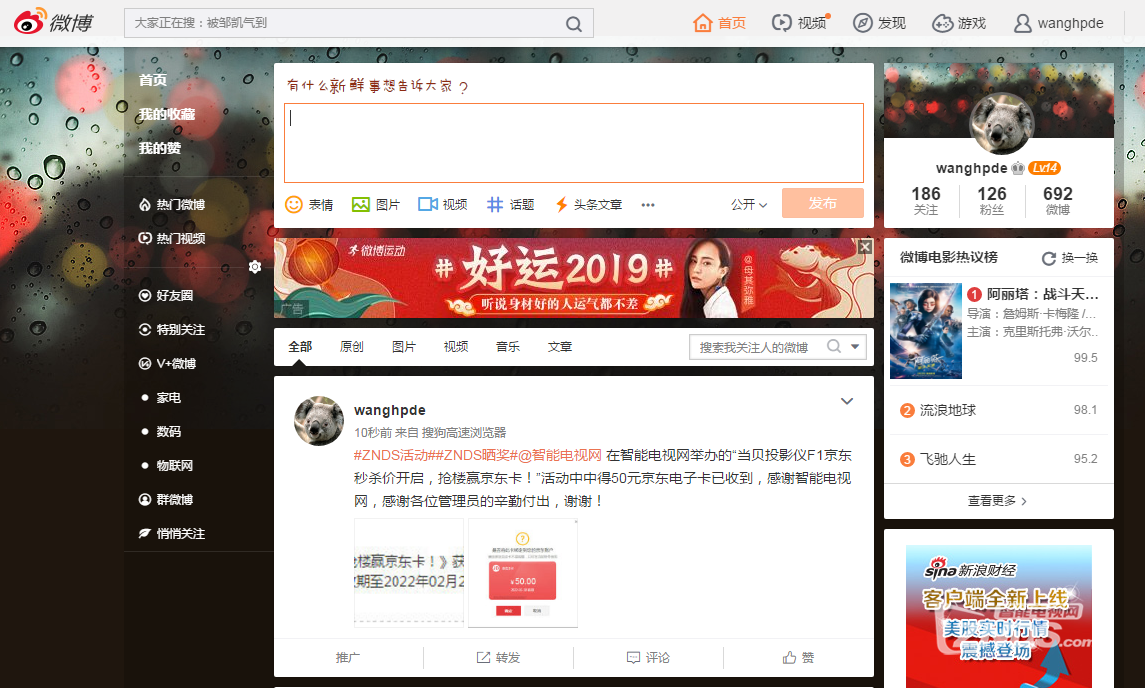1145x688 pixels.
Task: Show more compose options (three dots)
Action: pos(648,205)
